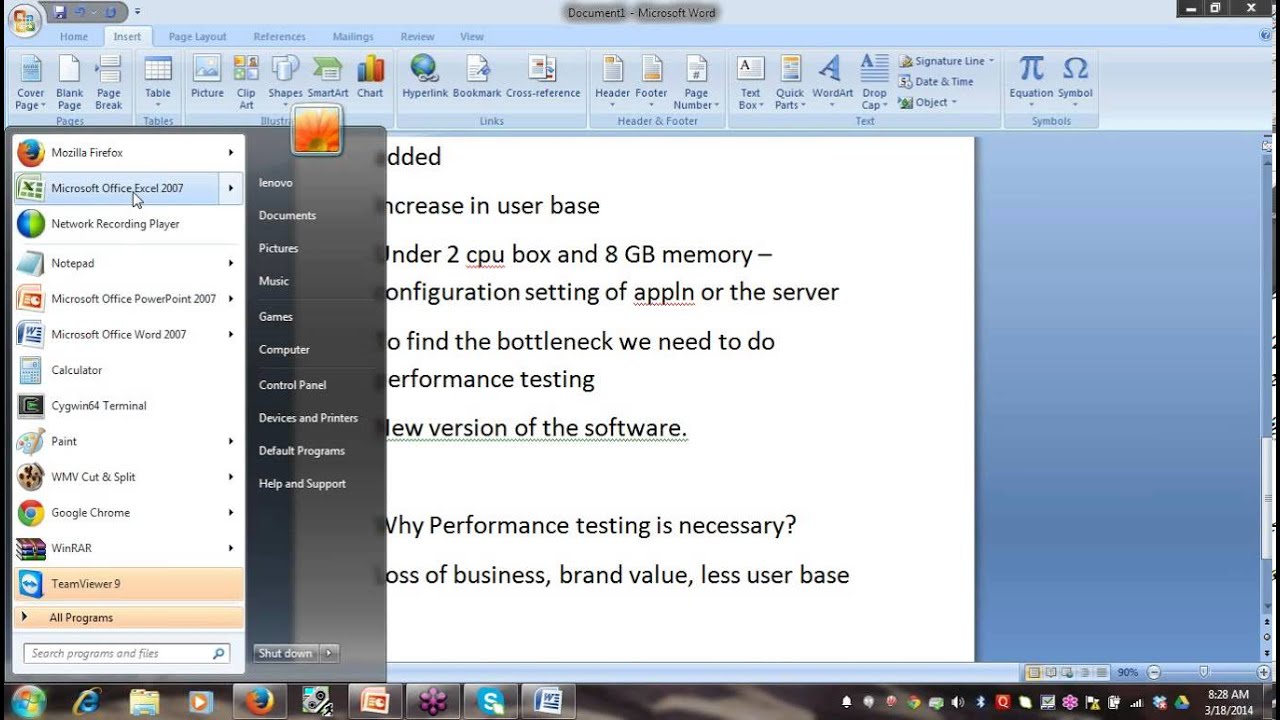Expand Microsoft Office Excel 2007 jump list arrow
1280x720 pixels.
point(231,188)
